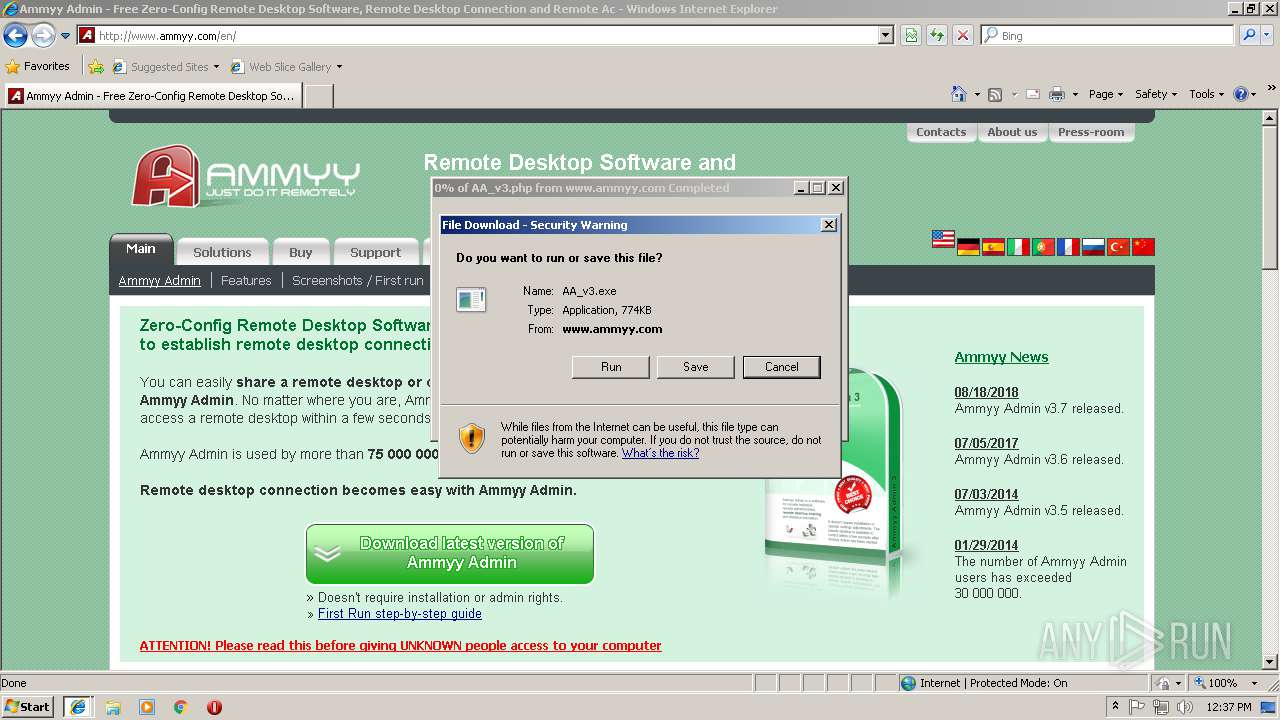This screenshot has height=720, width=1280.
Task: Select the Portuguese flag
Action: [1043, 247]
